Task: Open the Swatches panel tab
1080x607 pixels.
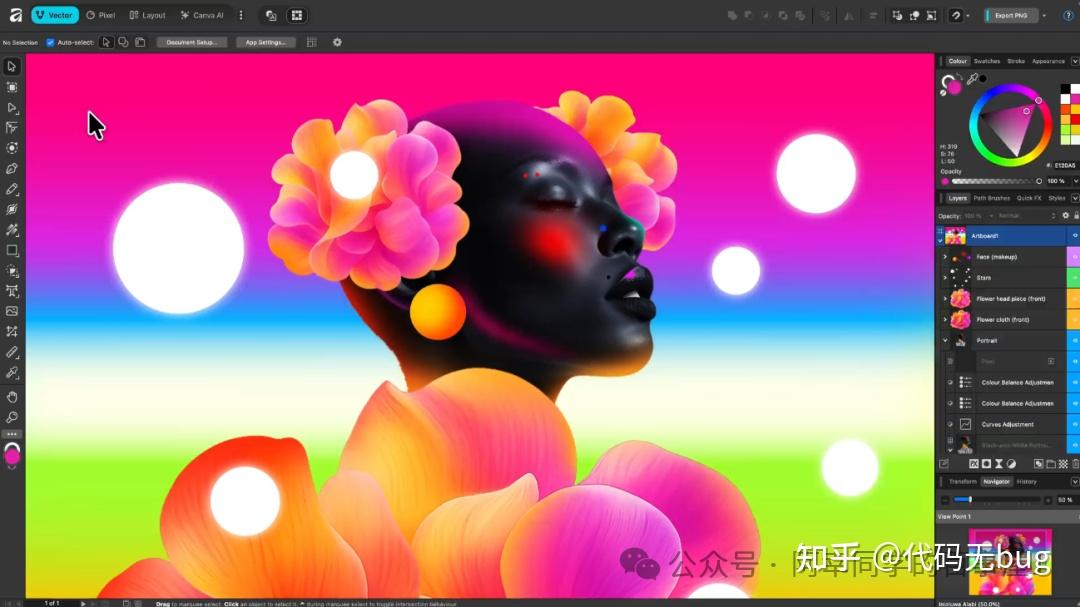Action: 987,60
